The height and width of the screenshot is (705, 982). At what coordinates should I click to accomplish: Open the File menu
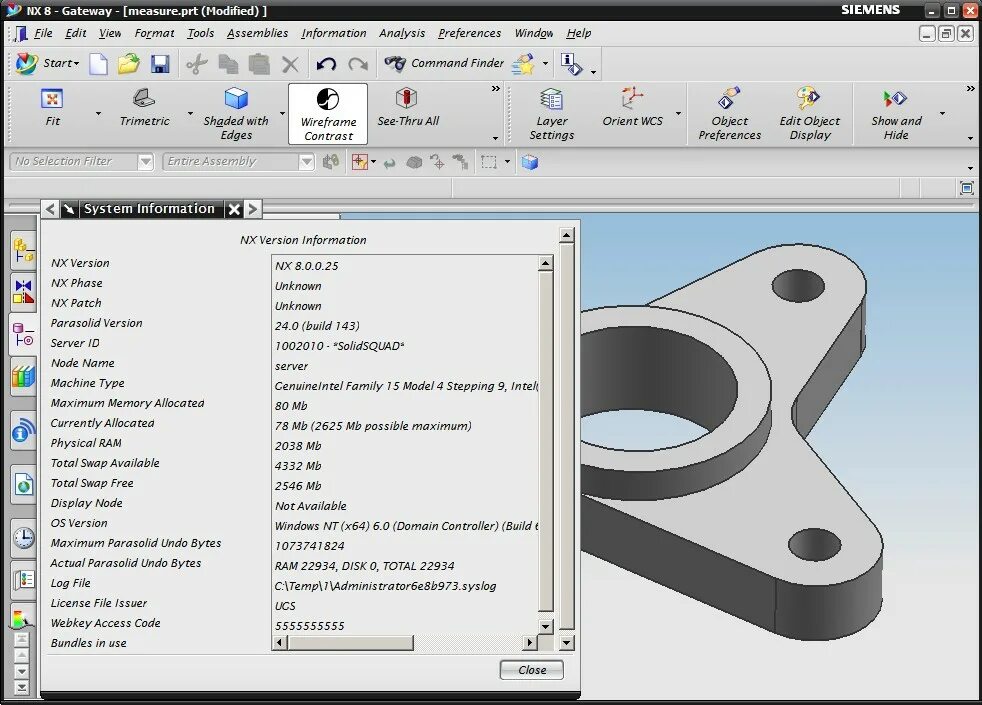(x=43, y=33)
